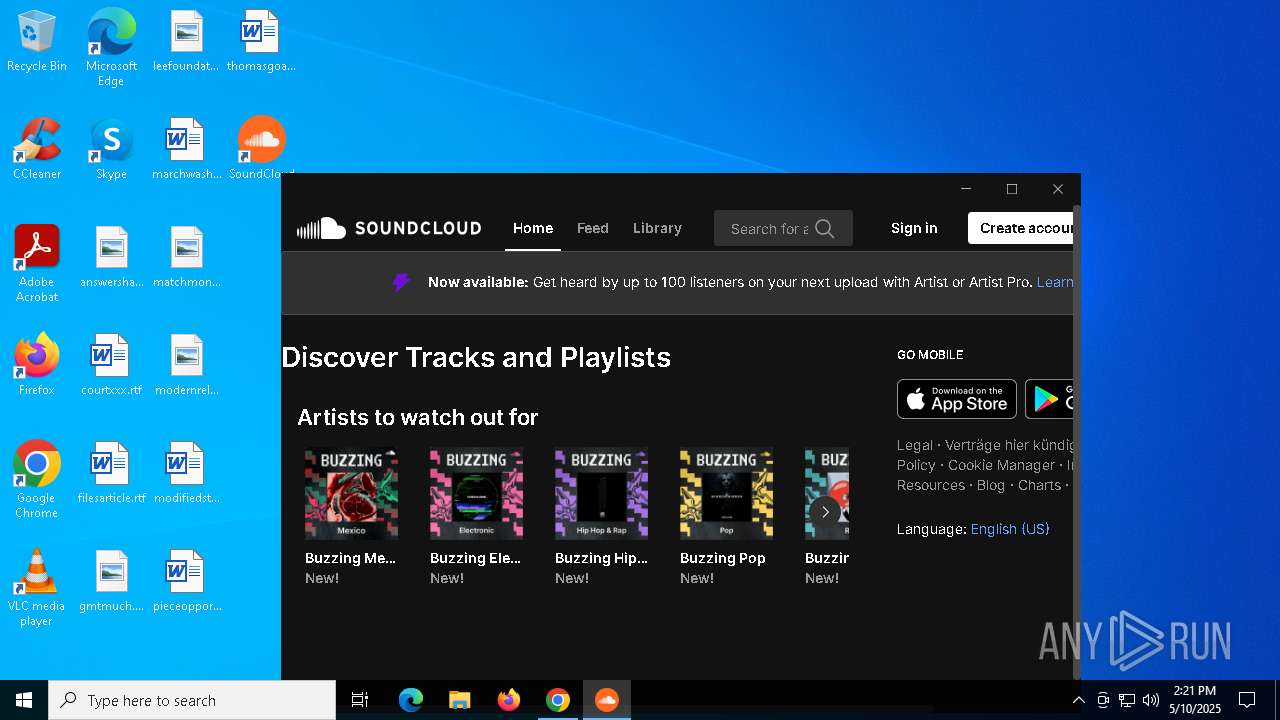Click the Buzzing Hip... title text

[601, 558]
